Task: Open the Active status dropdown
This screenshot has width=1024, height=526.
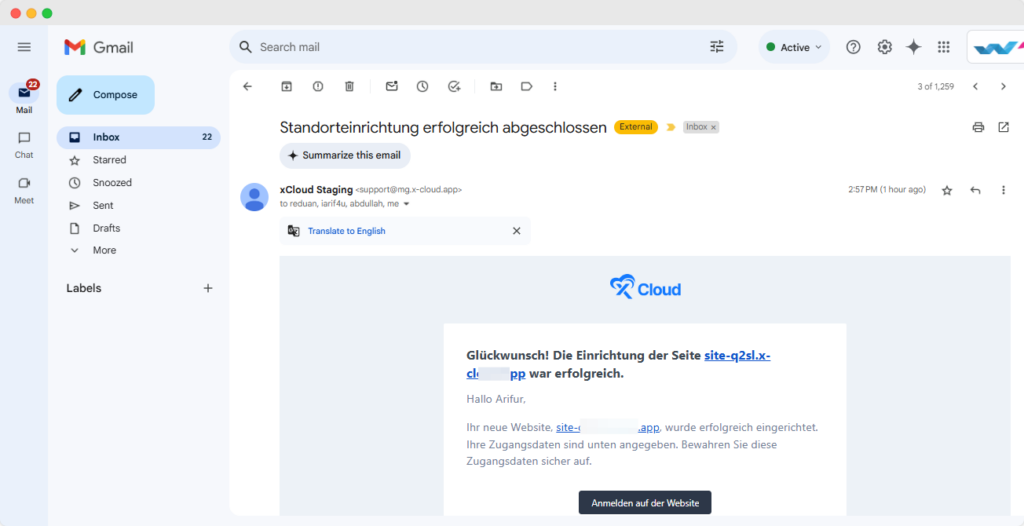Action: (794, 47)
